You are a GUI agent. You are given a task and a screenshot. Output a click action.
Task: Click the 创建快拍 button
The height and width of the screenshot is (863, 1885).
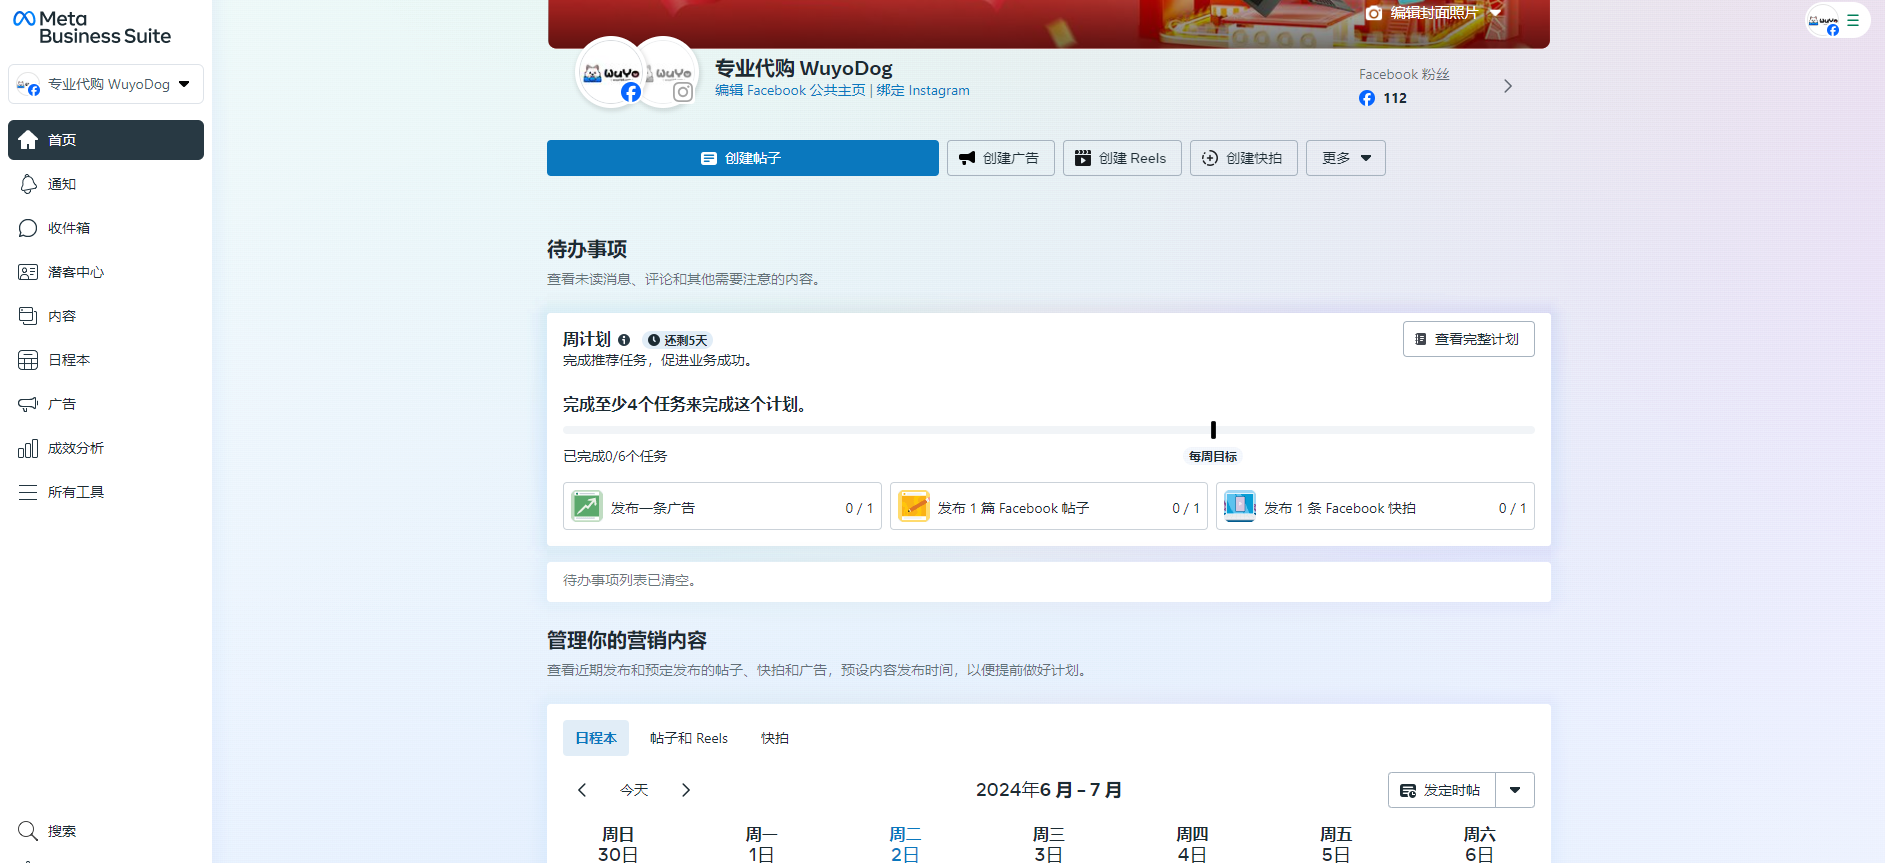point(1244,158)
